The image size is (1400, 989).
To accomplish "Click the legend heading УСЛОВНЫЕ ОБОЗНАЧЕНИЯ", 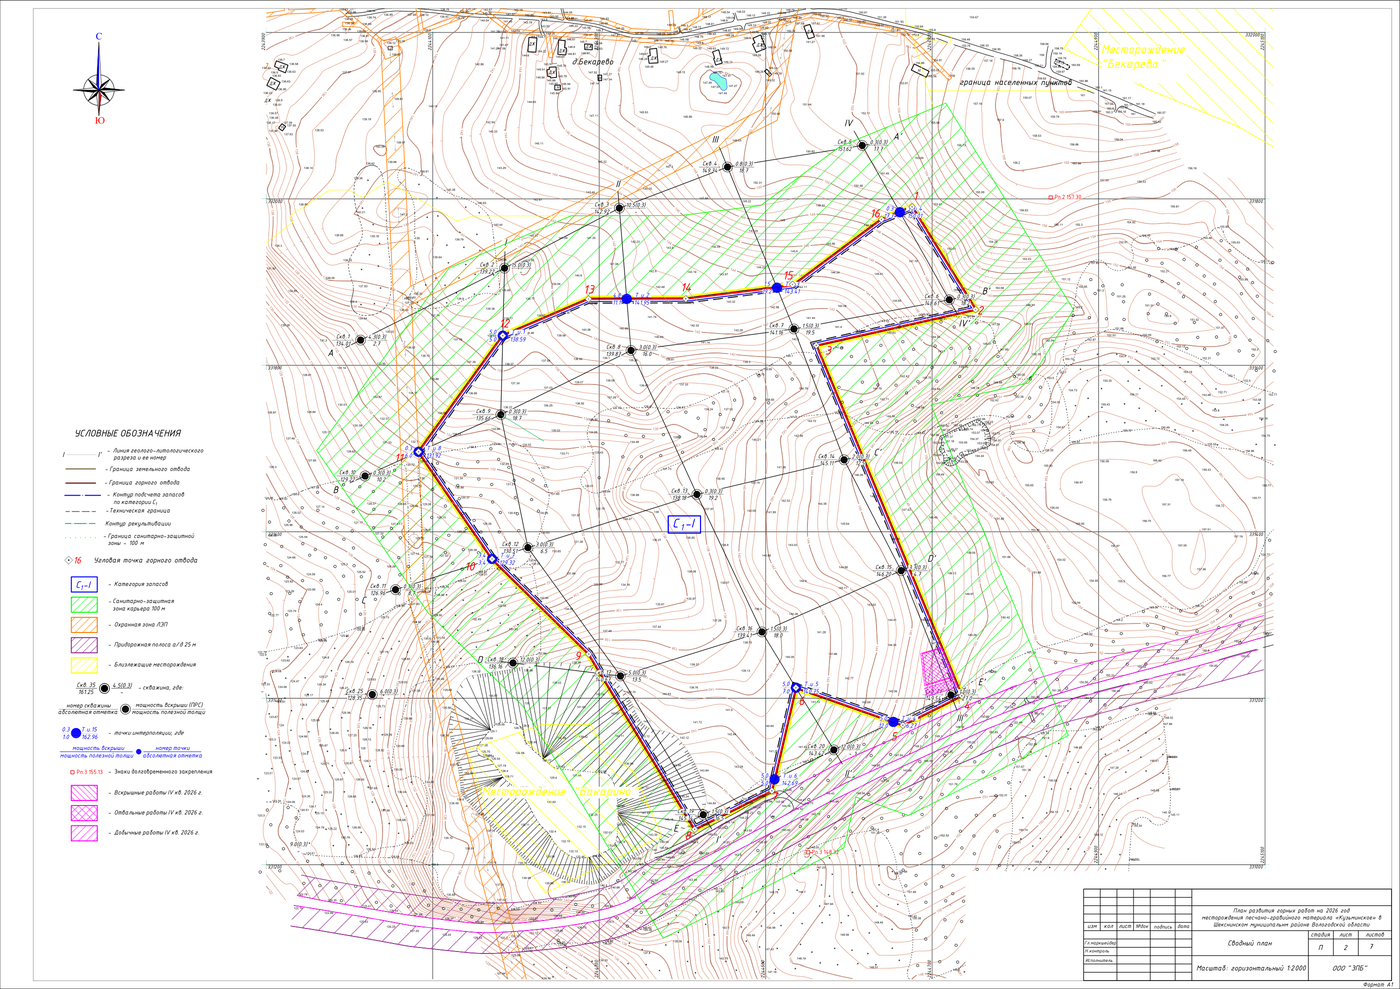I will [128, 434].
